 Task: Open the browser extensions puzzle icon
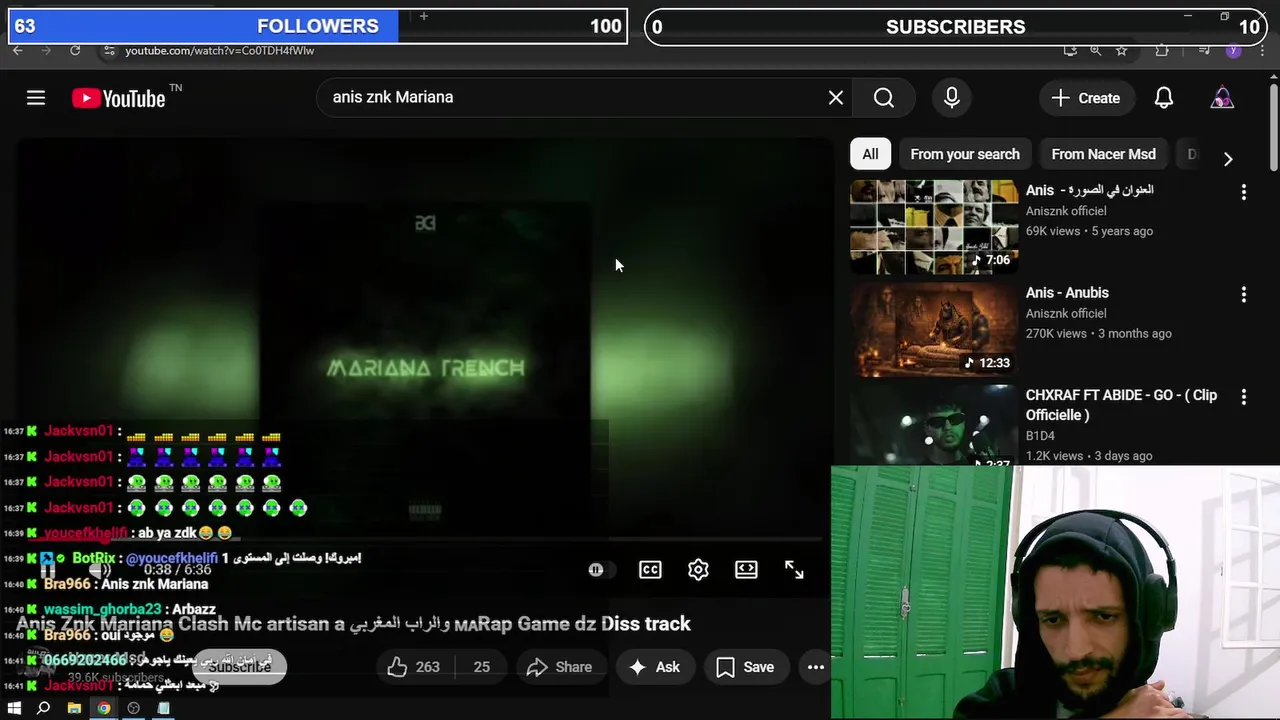click(x=1162, y=50)
